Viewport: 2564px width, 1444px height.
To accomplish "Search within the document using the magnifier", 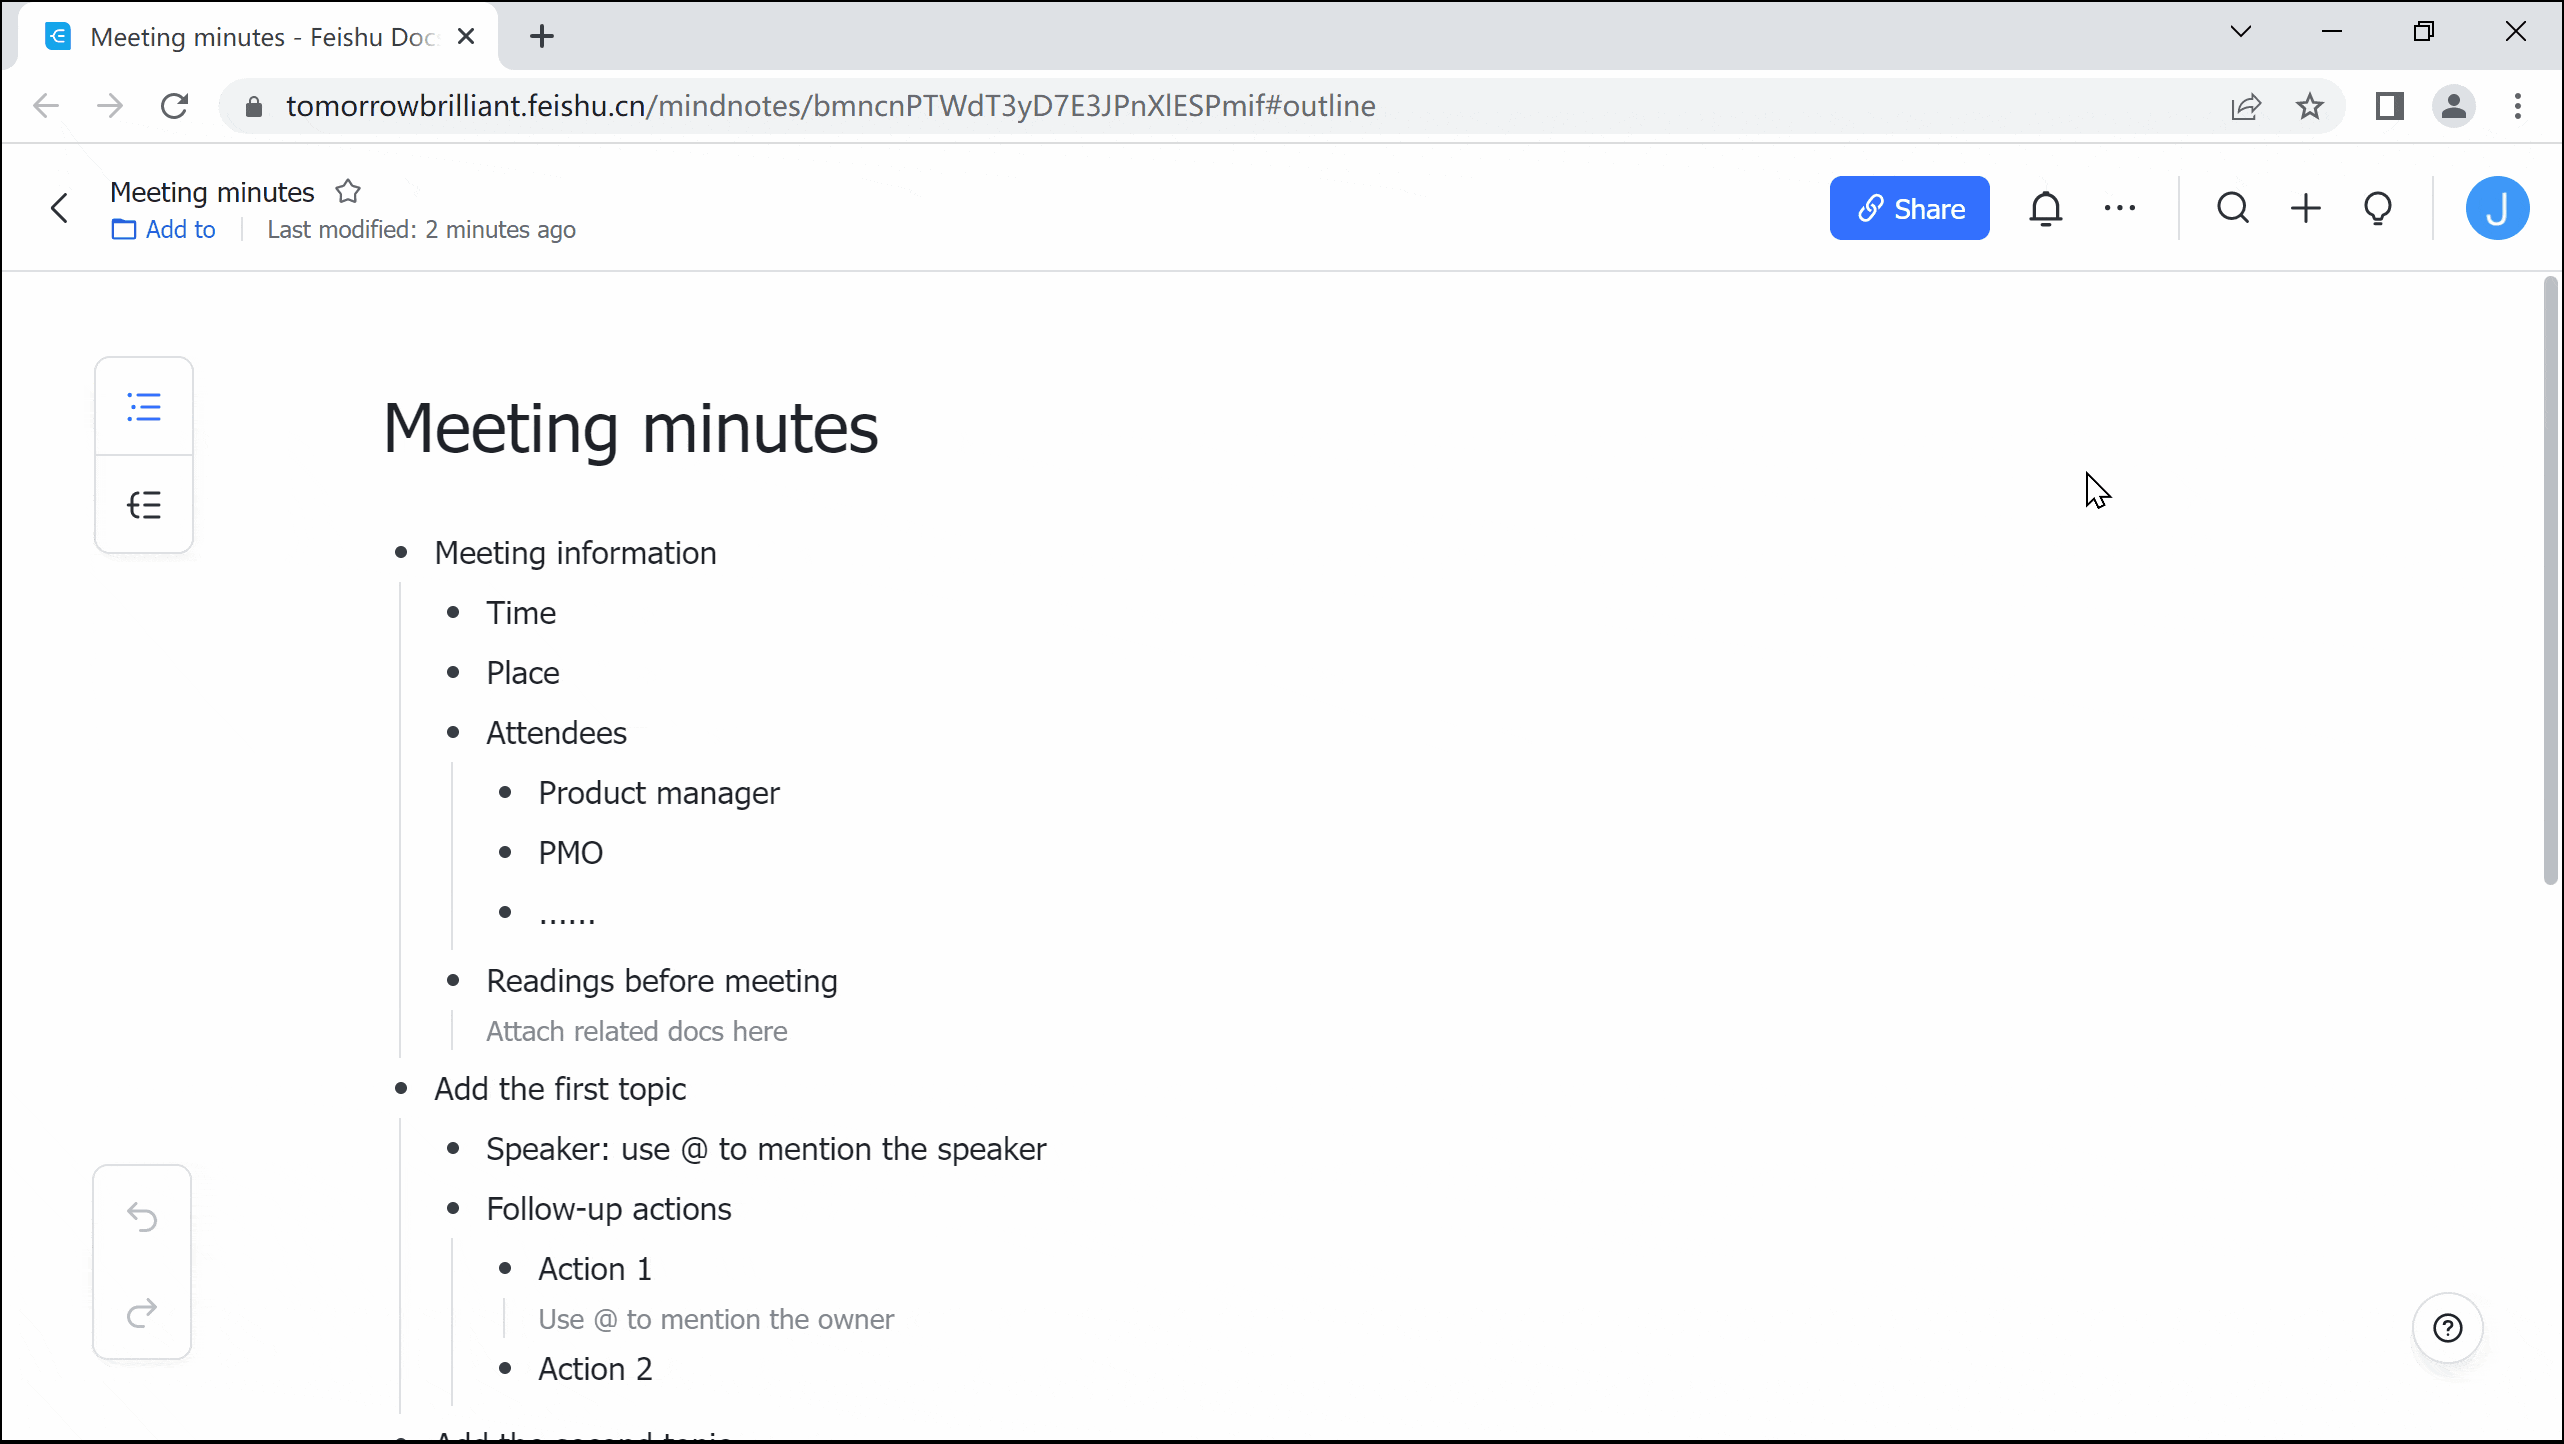I will [x=2233, y=208].
